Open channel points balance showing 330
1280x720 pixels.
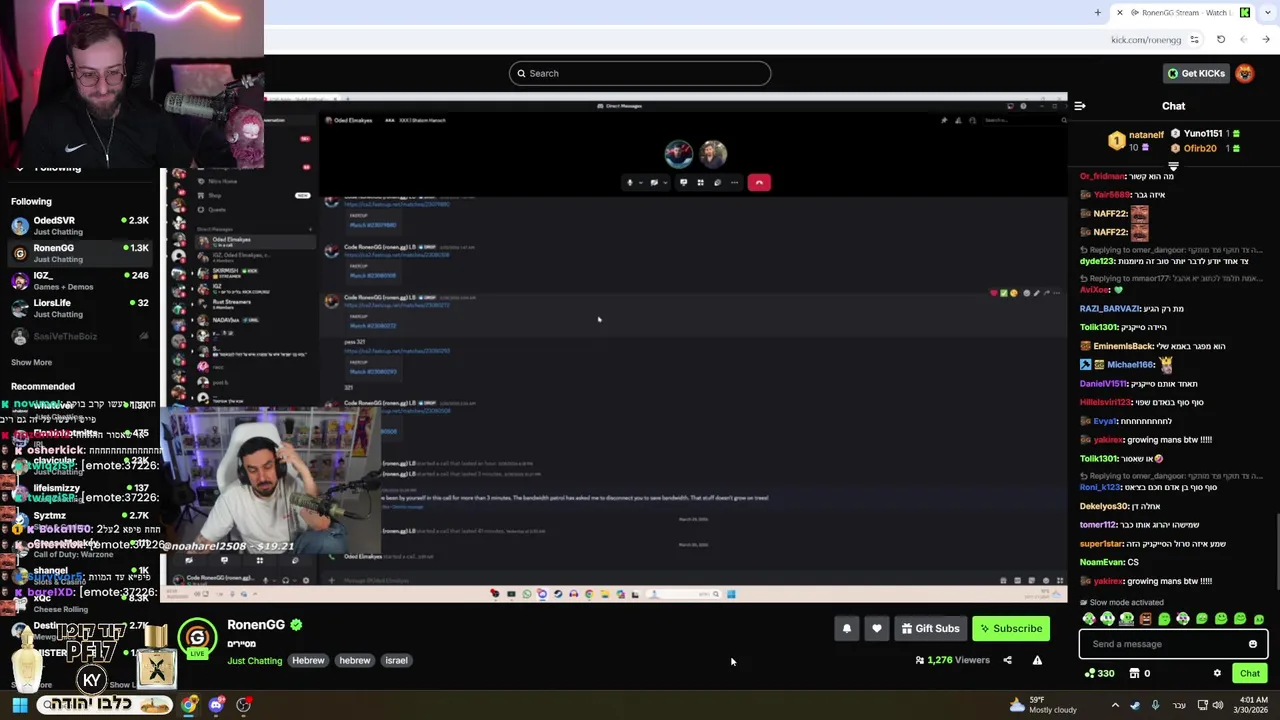1099,673
